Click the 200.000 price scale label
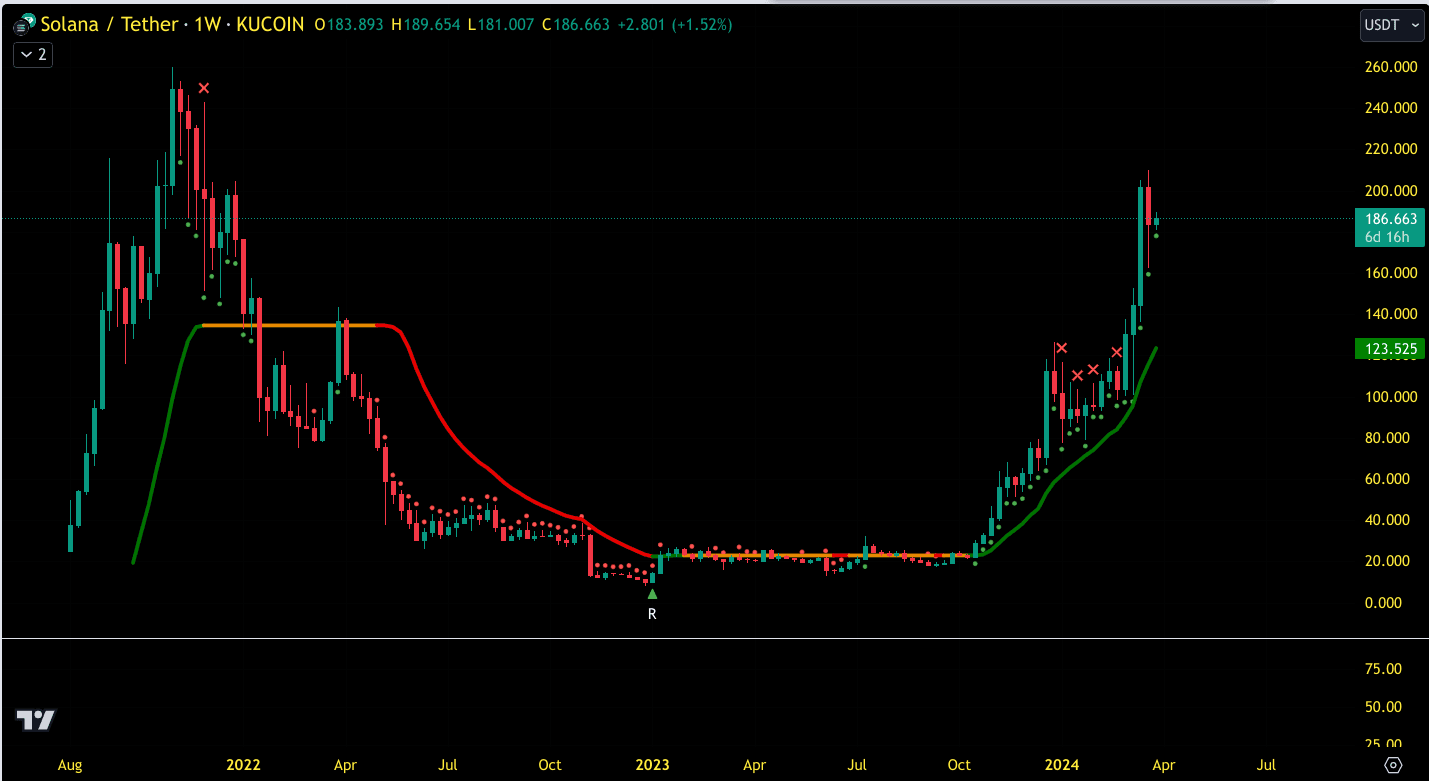This screenshot has width=1429, height=781. click(x=1391, y=191)
